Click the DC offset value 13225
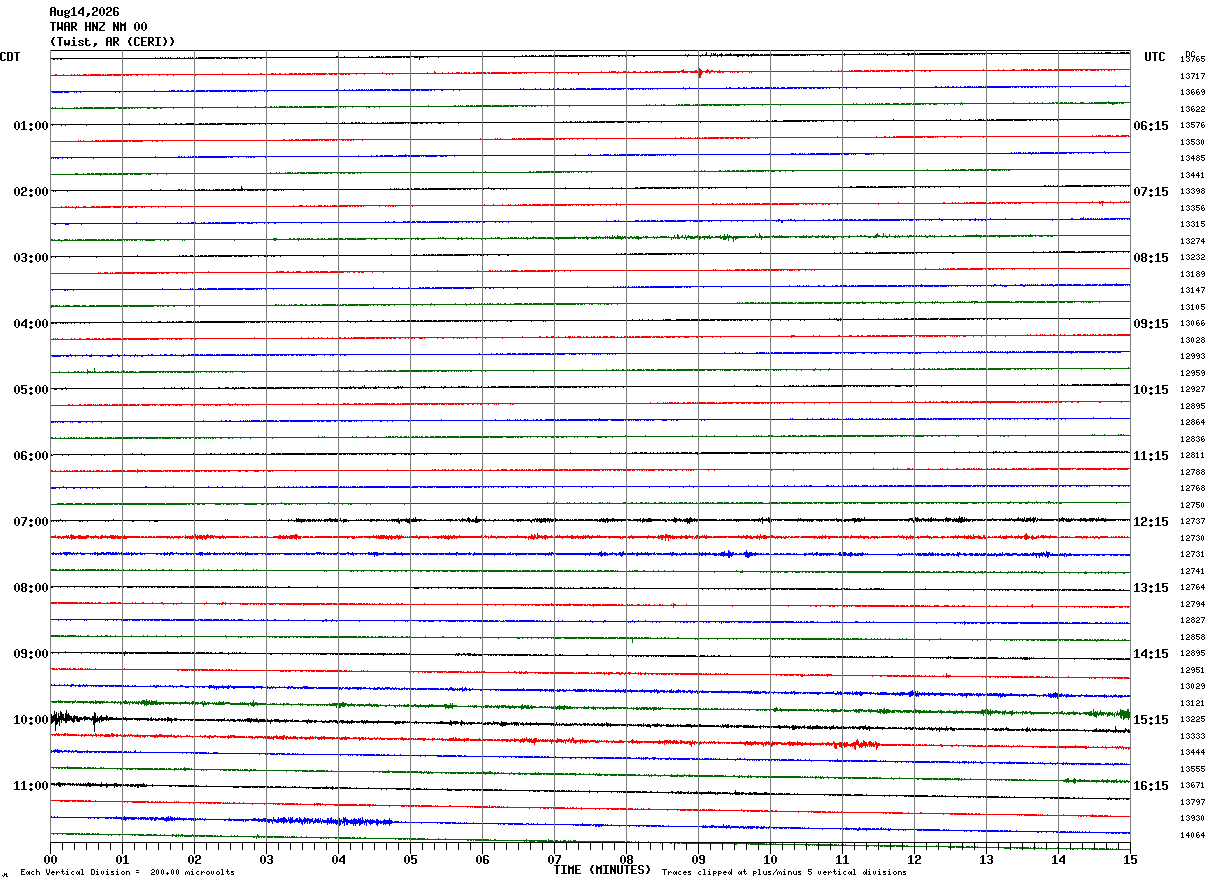Viewport: 1210px width, 886px height. pyautogui.click(x=1192, y=720)
